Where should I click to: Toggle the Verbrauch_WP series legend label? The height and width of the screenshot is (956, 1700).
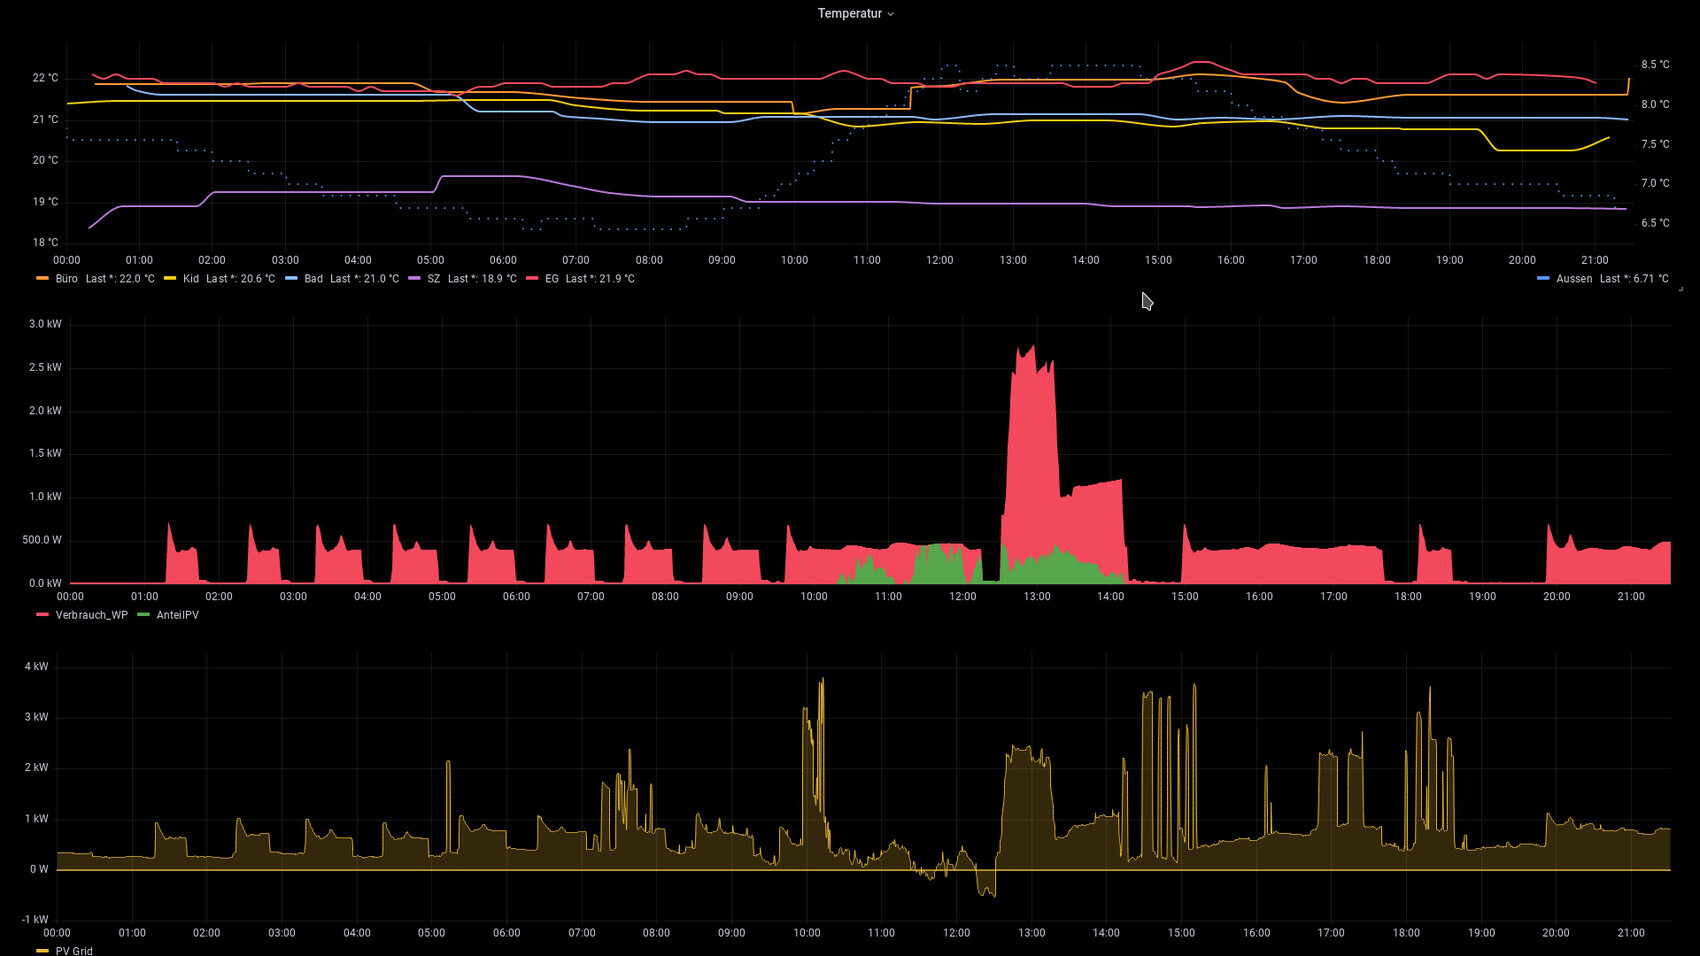pyautogui.click(x=92, y=615)
